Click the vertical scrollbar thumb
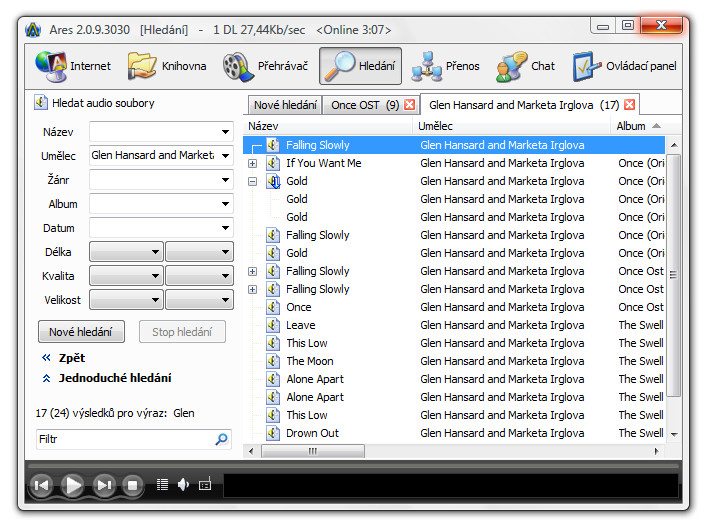 (x=673, y=275)
